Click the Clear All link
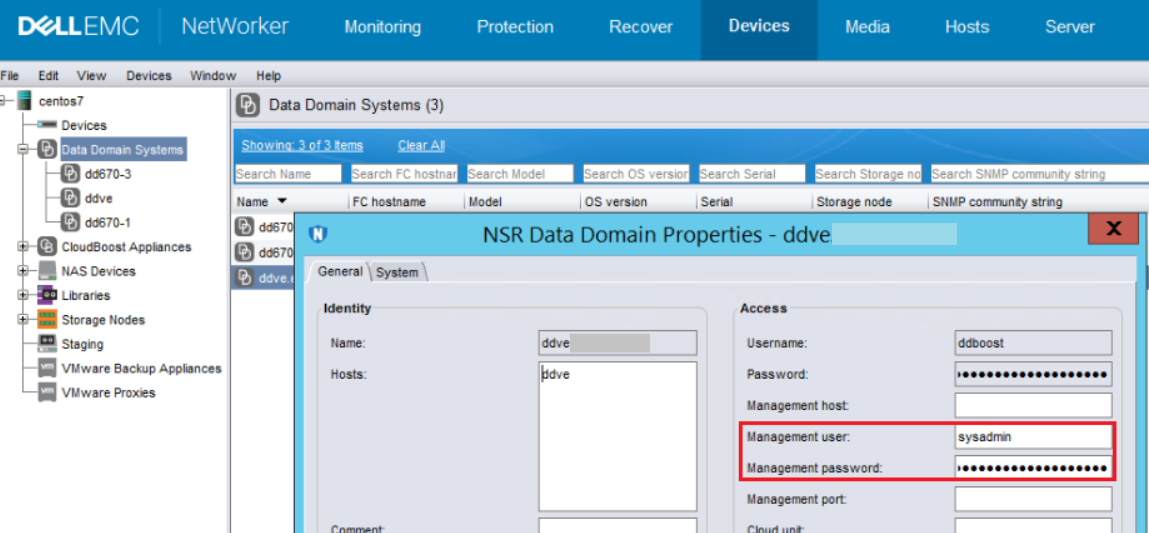Image resolution: width=1149 pixels, height=533 pixels. point(421,145)
